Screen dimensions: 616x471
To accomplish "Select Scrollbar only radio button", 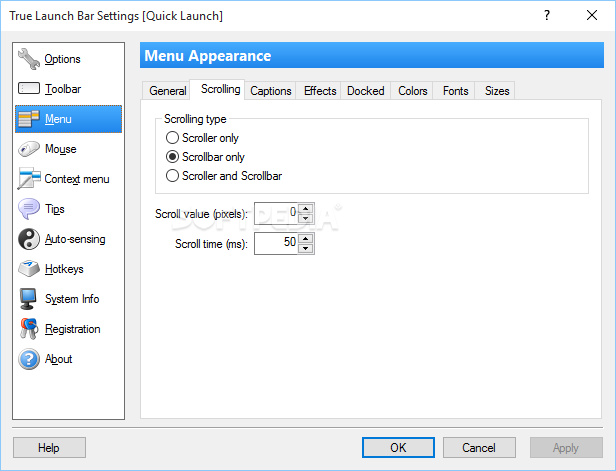I will 172,157.
